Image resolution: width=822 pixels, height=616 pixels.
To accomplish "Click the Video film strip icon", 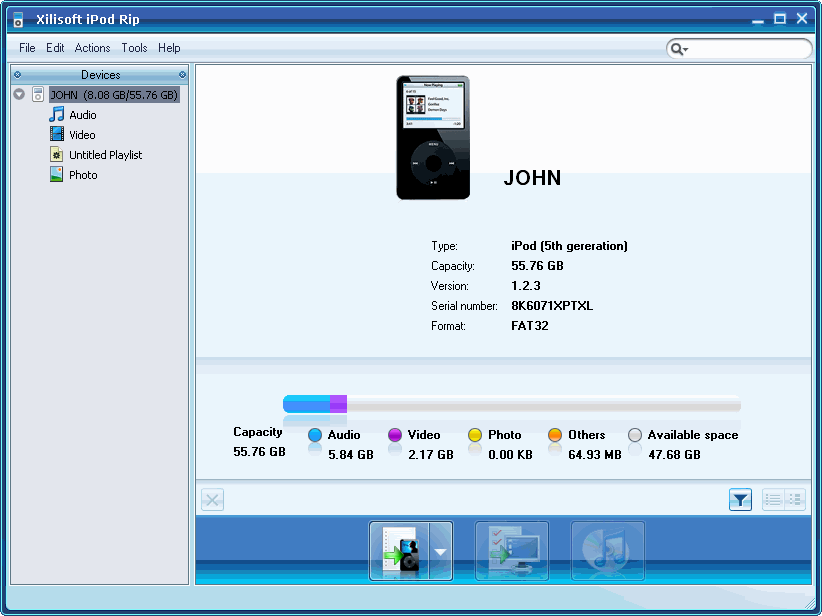I will point(57,134).
